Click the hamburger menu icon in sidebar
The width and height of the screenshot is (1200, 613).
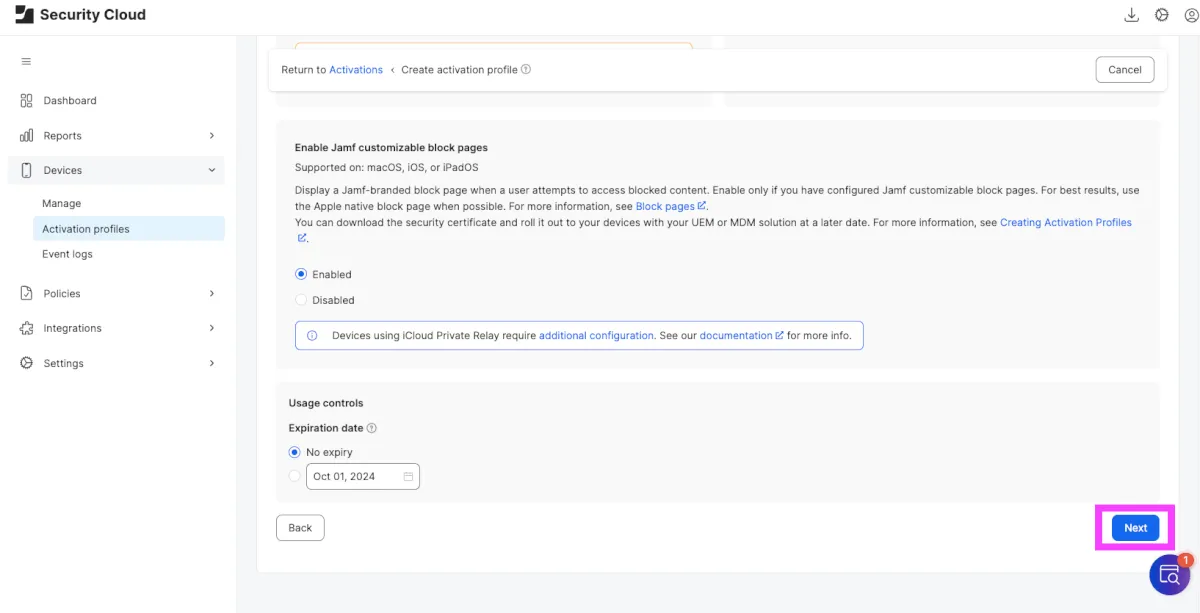(x=26, y=62)
